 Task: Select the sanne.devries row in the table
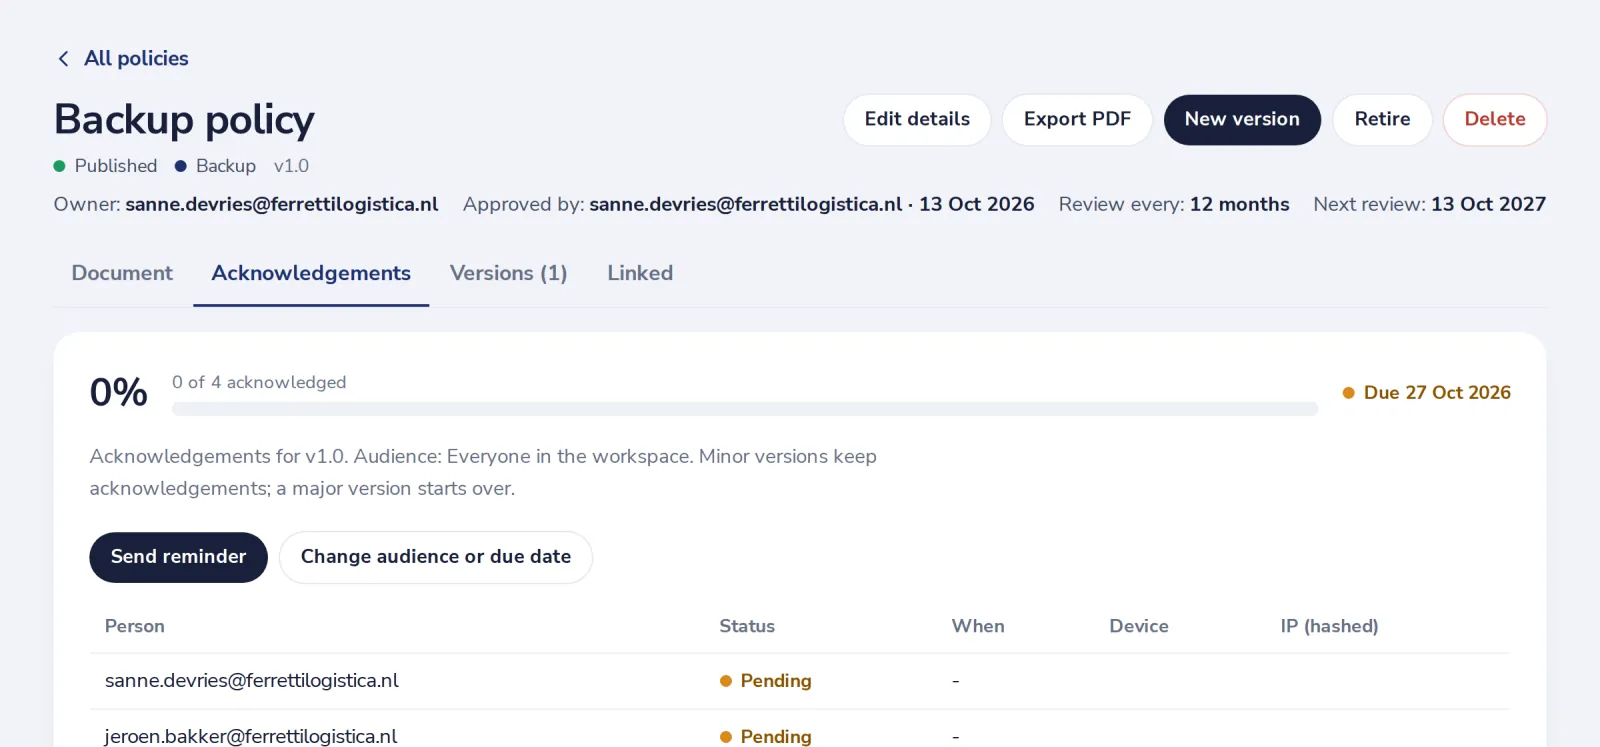click(800, 681)
